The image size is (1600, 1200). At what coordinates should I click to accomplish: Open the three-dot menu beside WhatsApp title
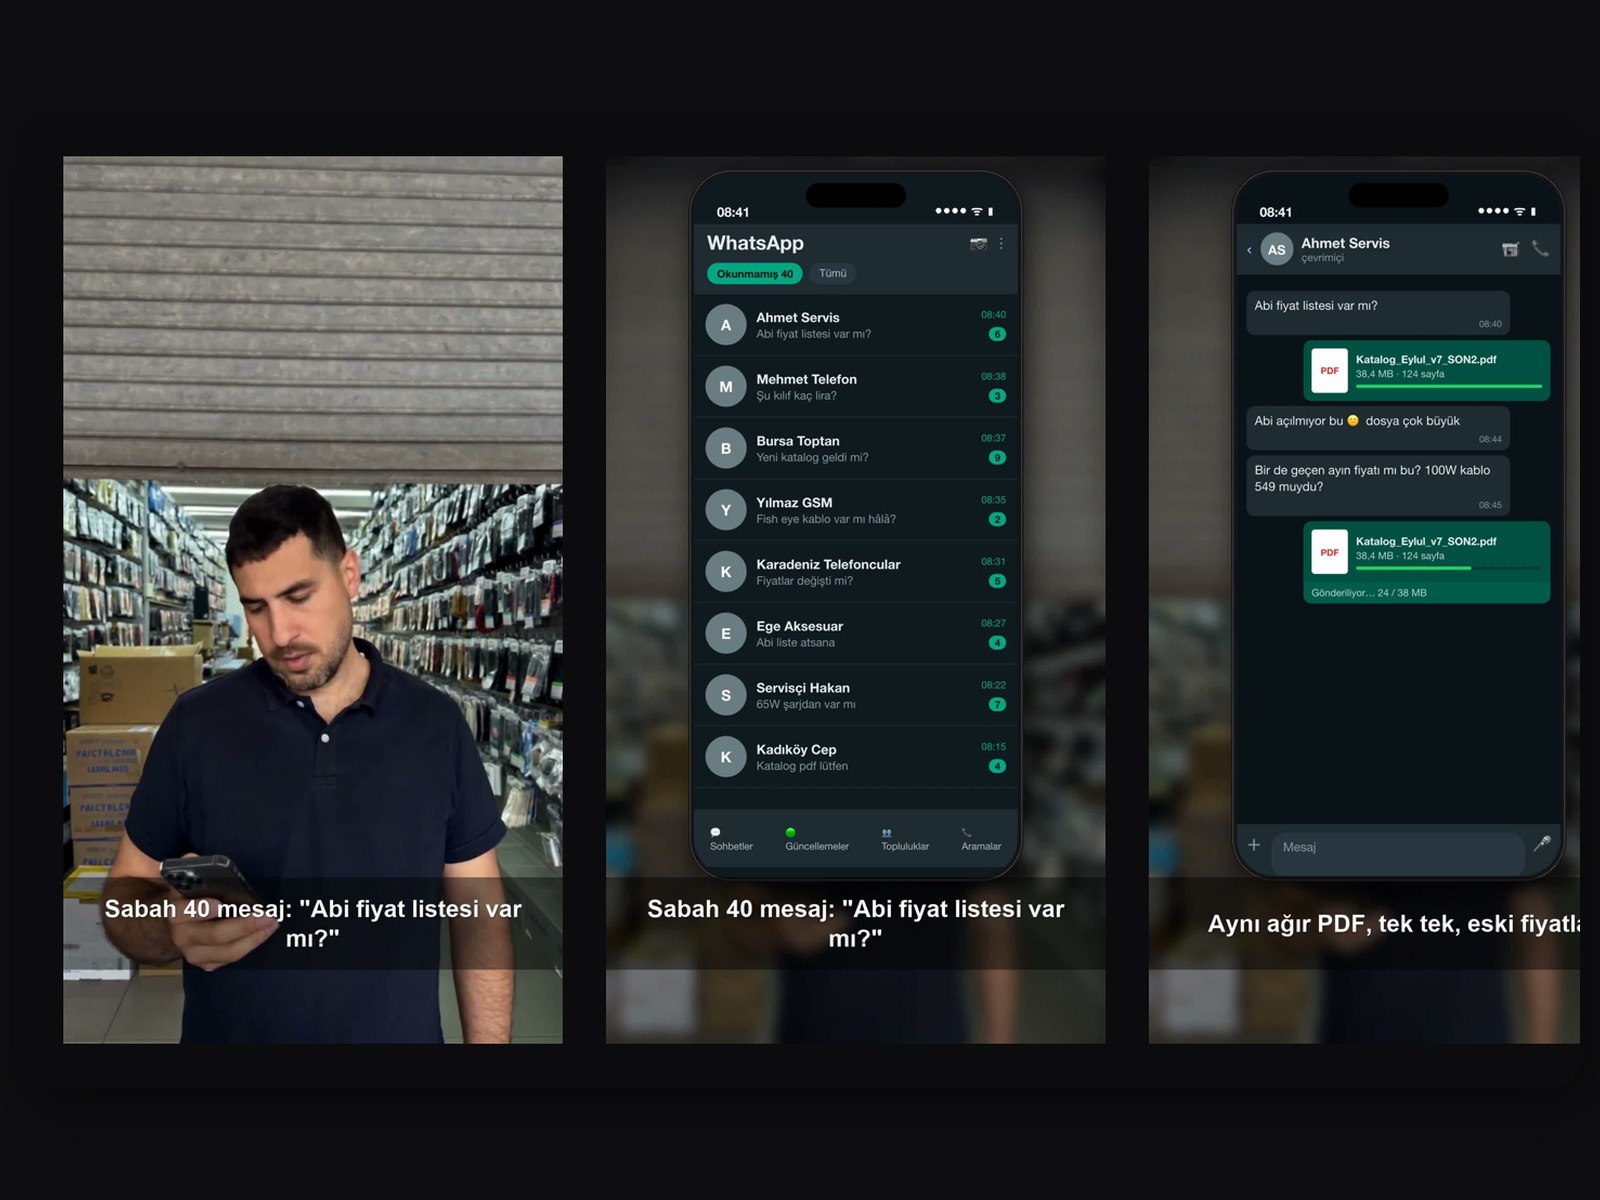point(1001,243)
